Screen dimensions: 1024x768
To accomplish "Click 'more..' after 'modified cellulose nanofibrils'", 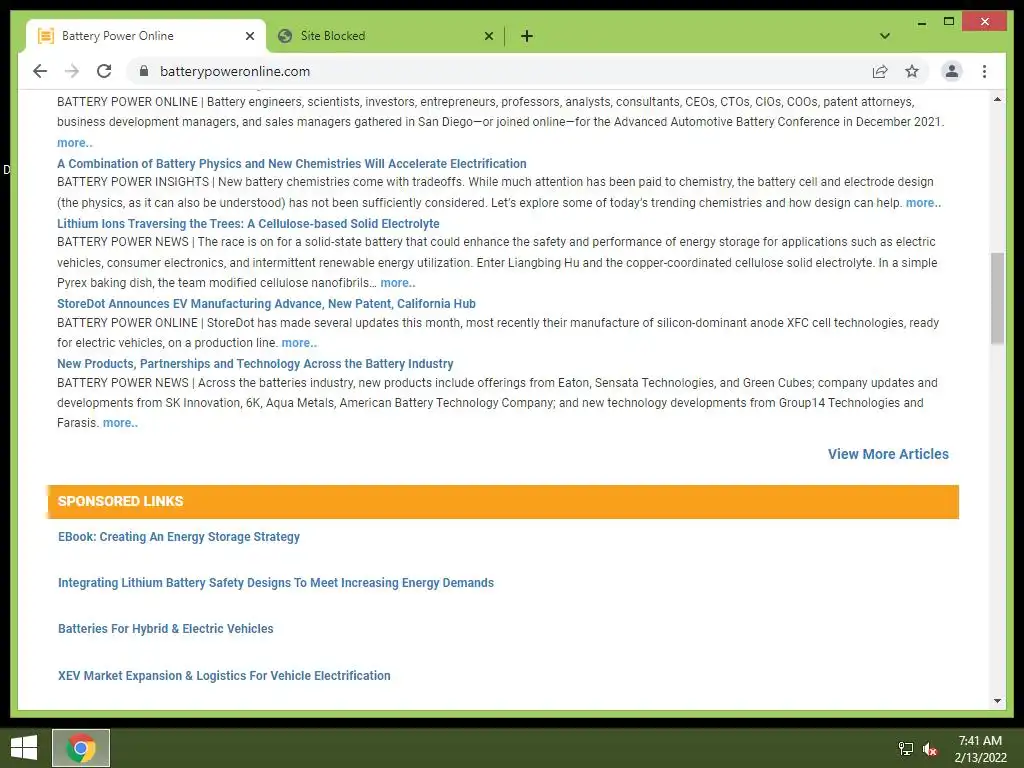I will 398,283.
